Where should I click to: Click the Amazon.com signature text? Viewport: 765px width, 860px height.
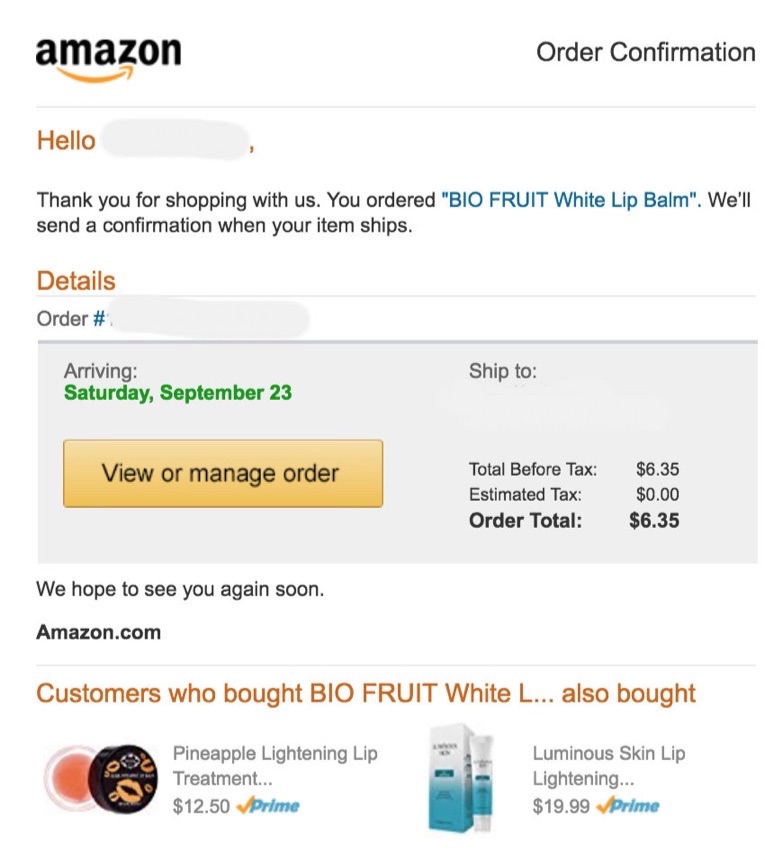pyautogui.click(x=98, y=632)
